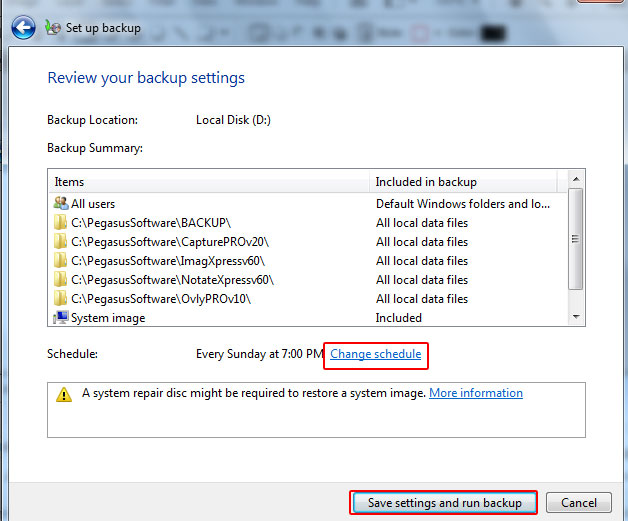The height and width of the screenshot is (521, 628).
Task: Click the Items column header
Action: pyautogui.click(x=209, y=182)
